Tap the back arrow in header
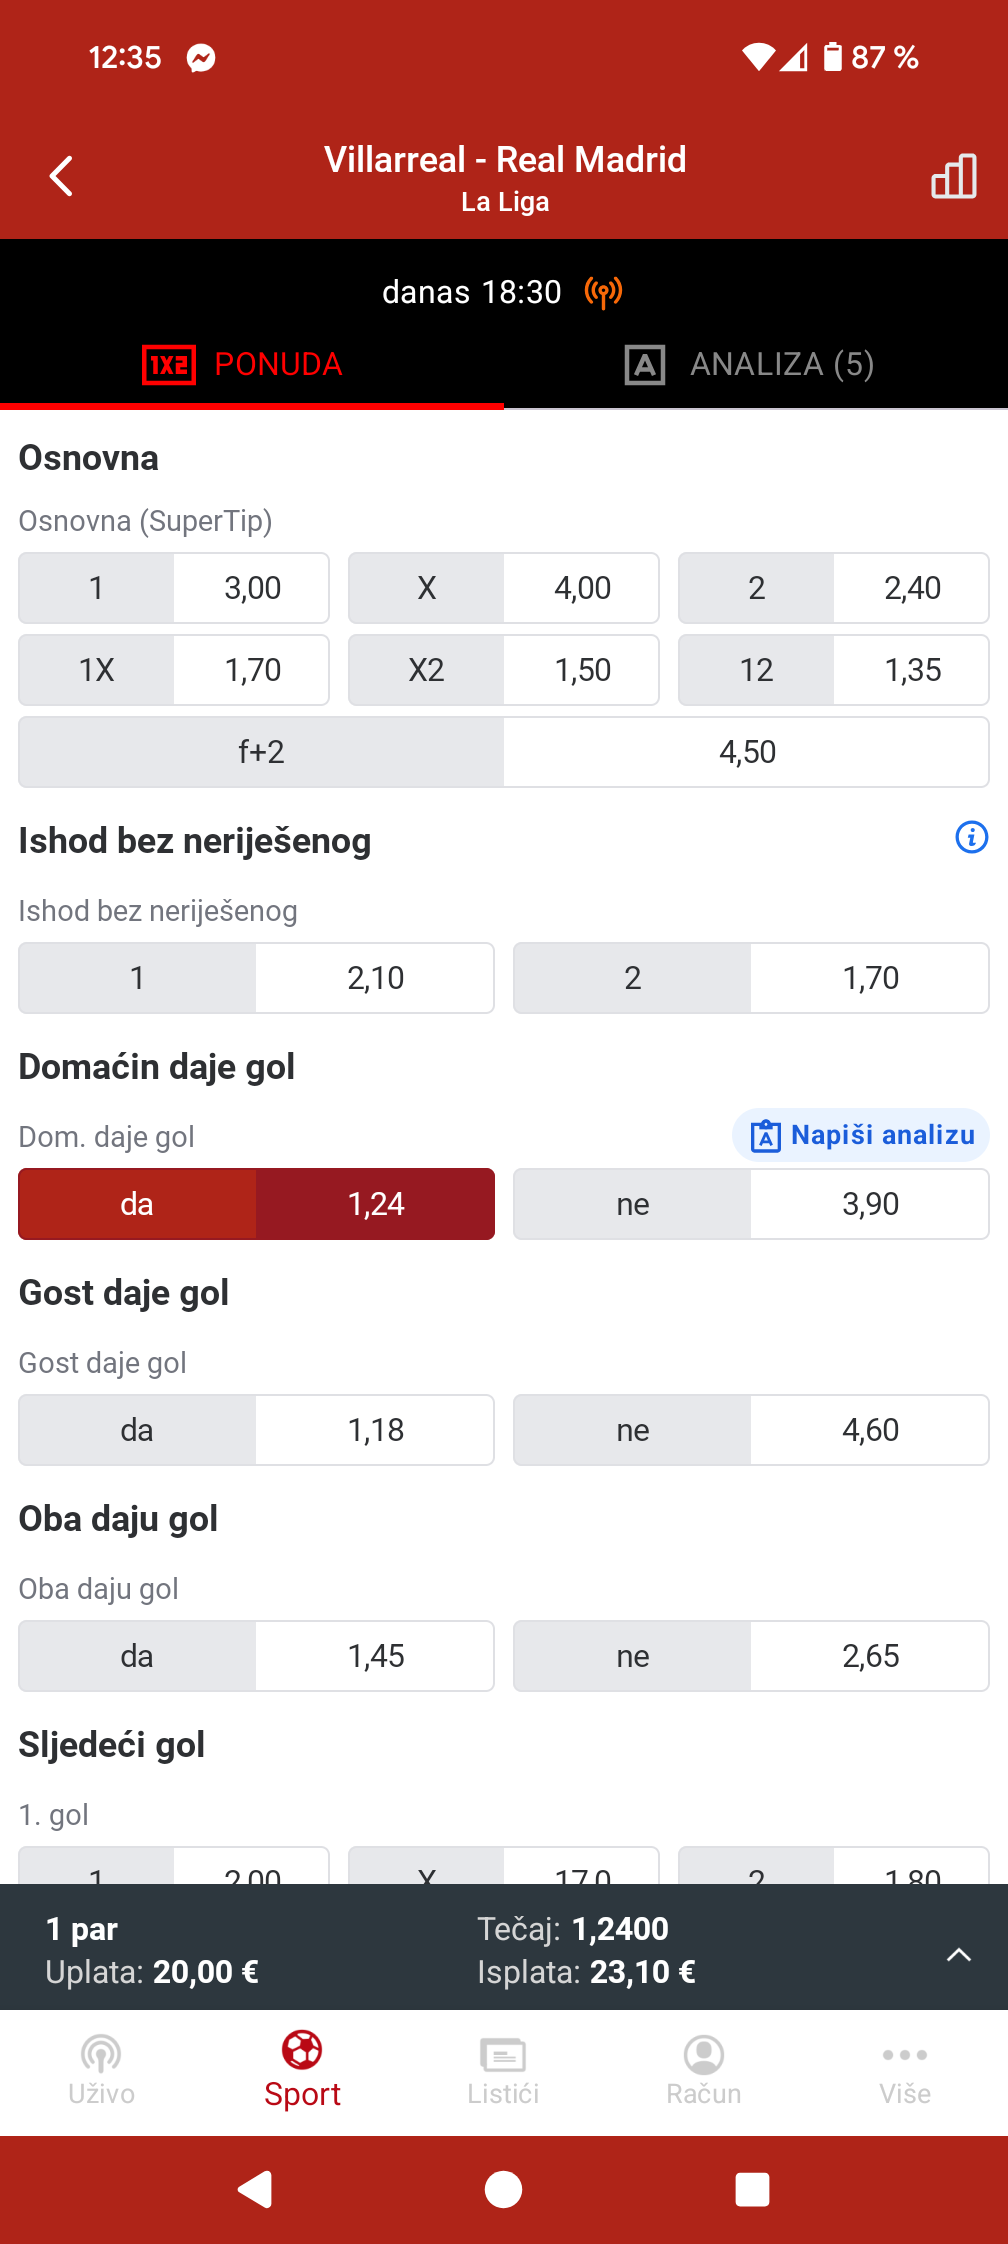The image size is (1008, 2244). pyautogui.click(x=62, y=176)
